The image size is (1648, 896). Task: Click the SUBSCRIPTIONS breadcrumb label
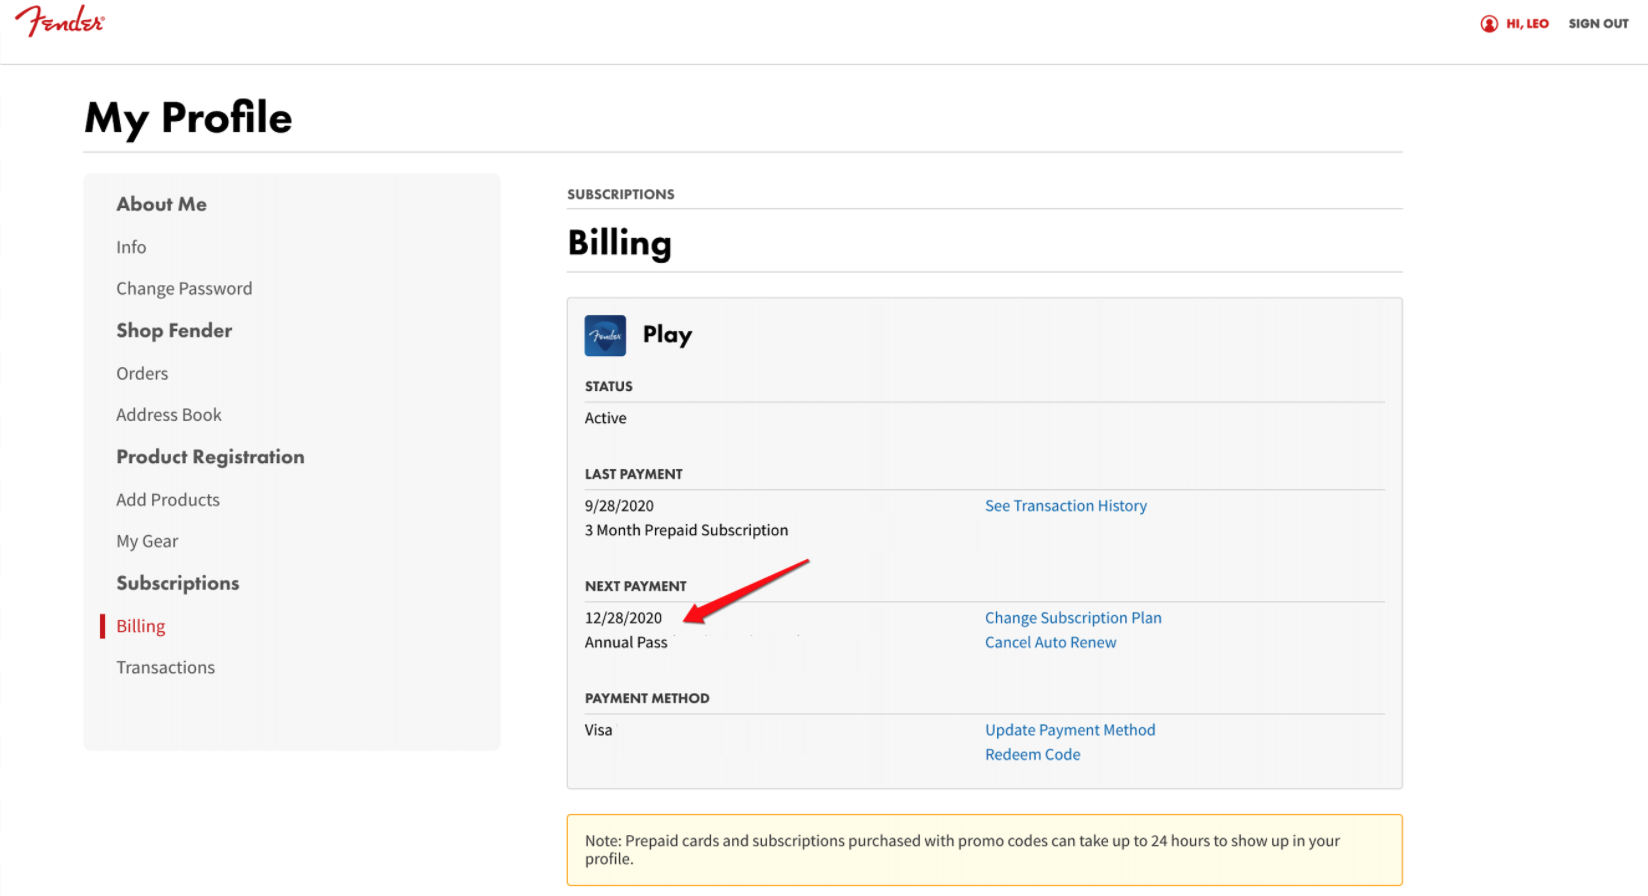coord(621,194)
